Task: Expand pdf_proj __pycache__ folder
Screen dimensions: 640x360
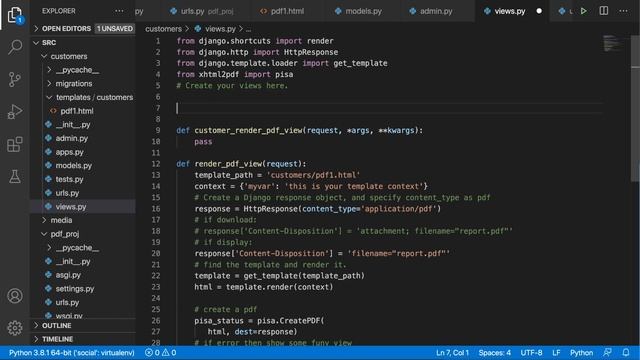Action: 77,248
